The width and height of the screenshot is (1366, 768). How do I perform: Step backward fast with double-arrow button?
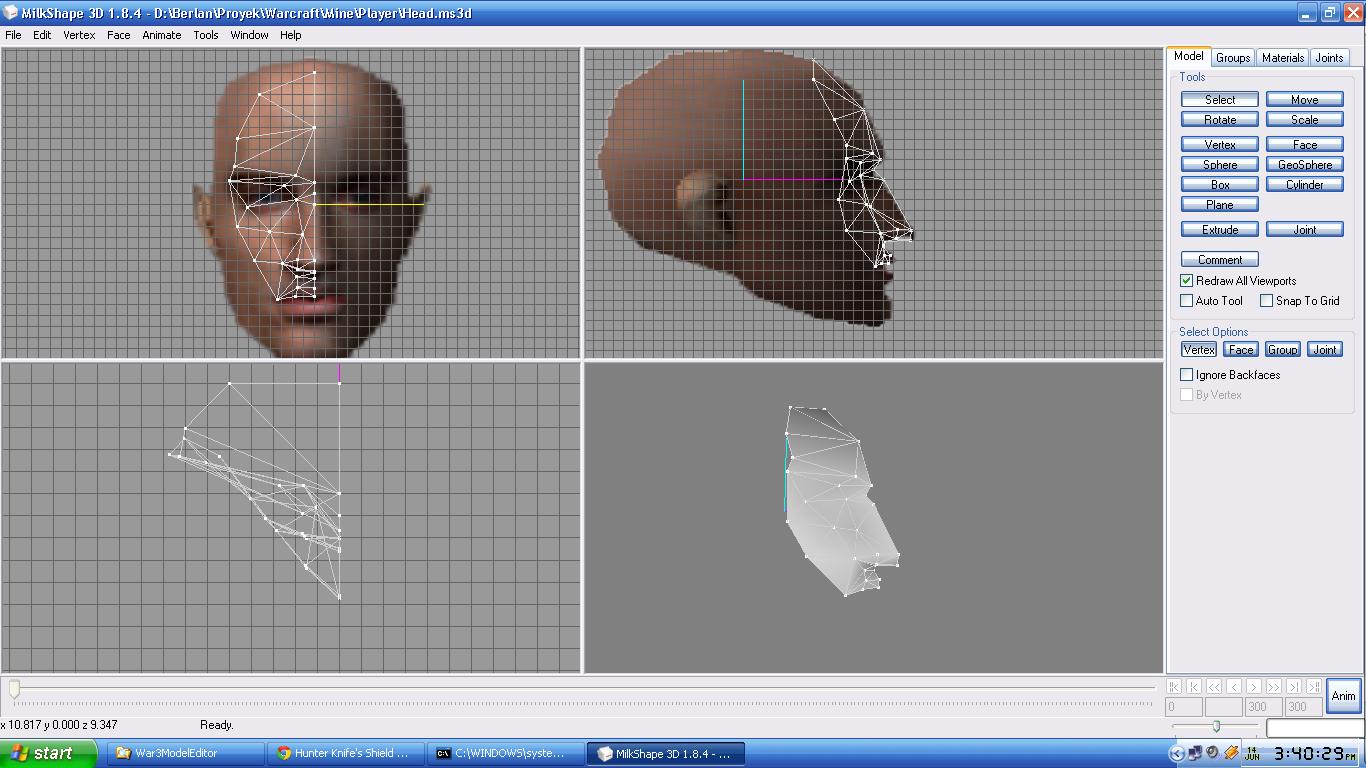1214,686
